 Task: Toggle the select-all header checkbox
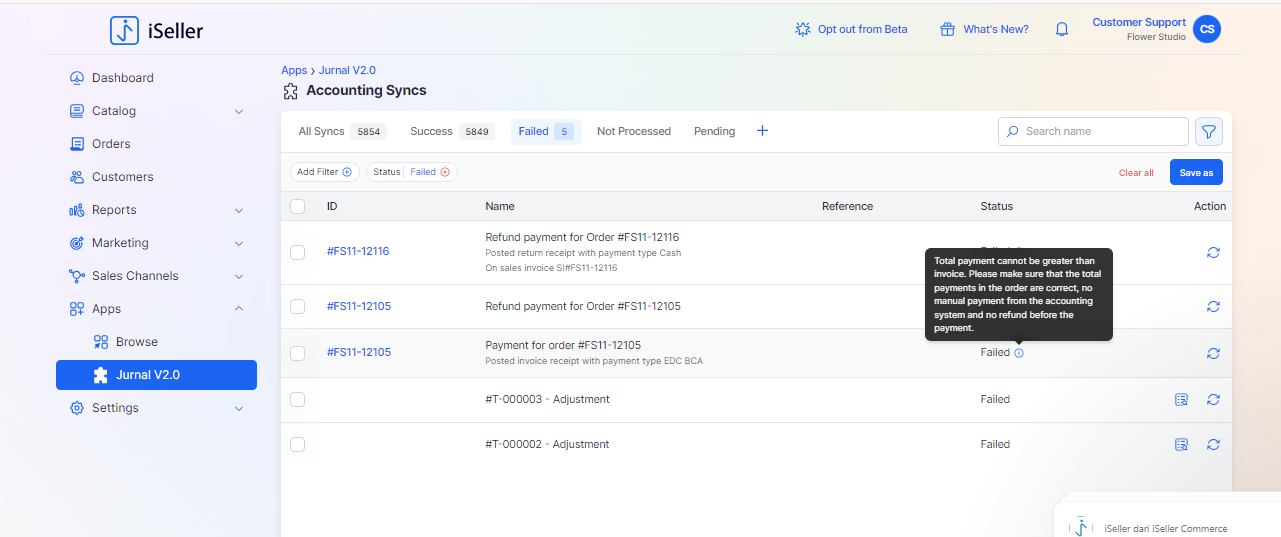tap(297, 206)
